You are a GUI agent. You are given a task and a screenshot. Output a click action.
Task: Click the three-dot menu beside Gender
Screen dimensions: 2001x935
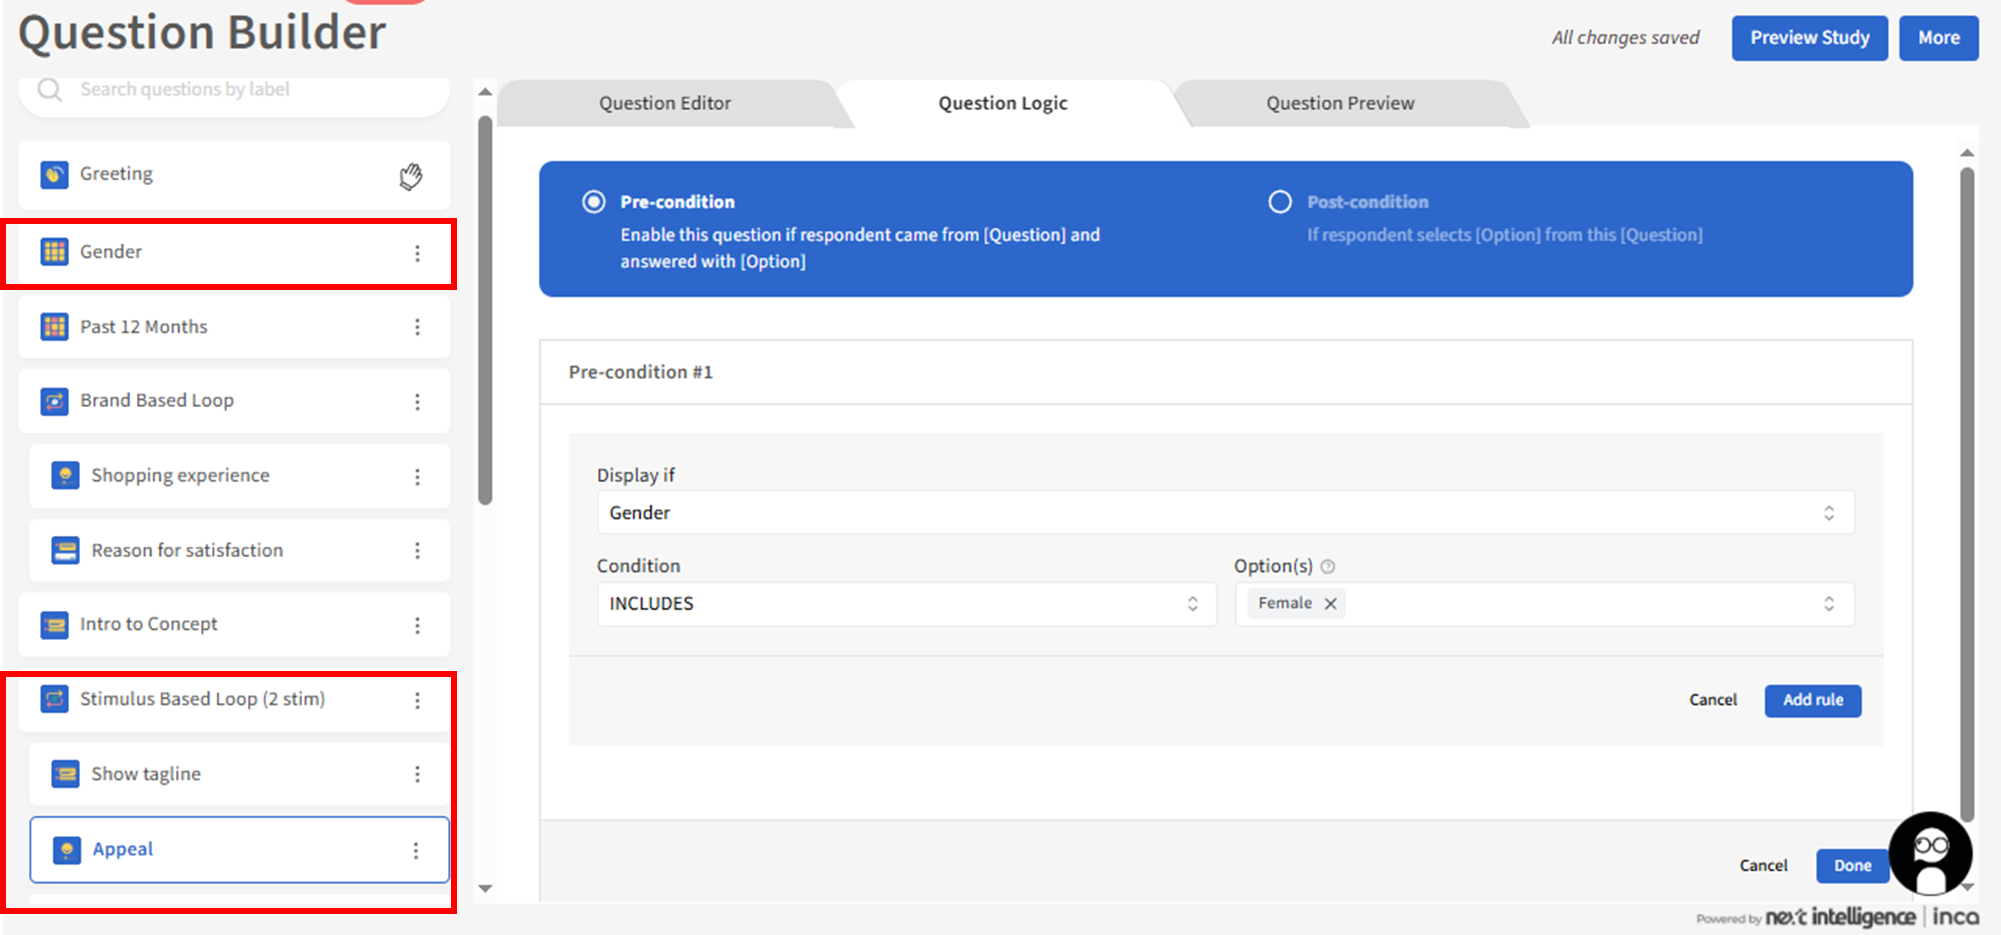pos(417,253)
